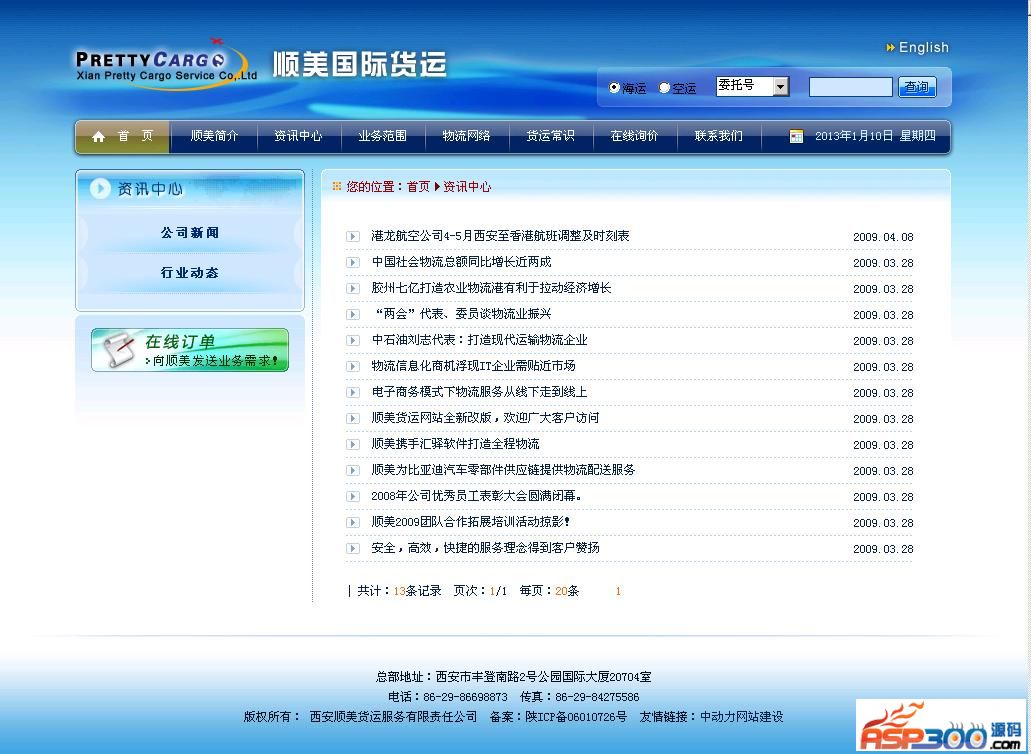The width and height of the screenshot is (1031, 754).
Task: Click 首页 in the breadcrumb
Action: 418,187
